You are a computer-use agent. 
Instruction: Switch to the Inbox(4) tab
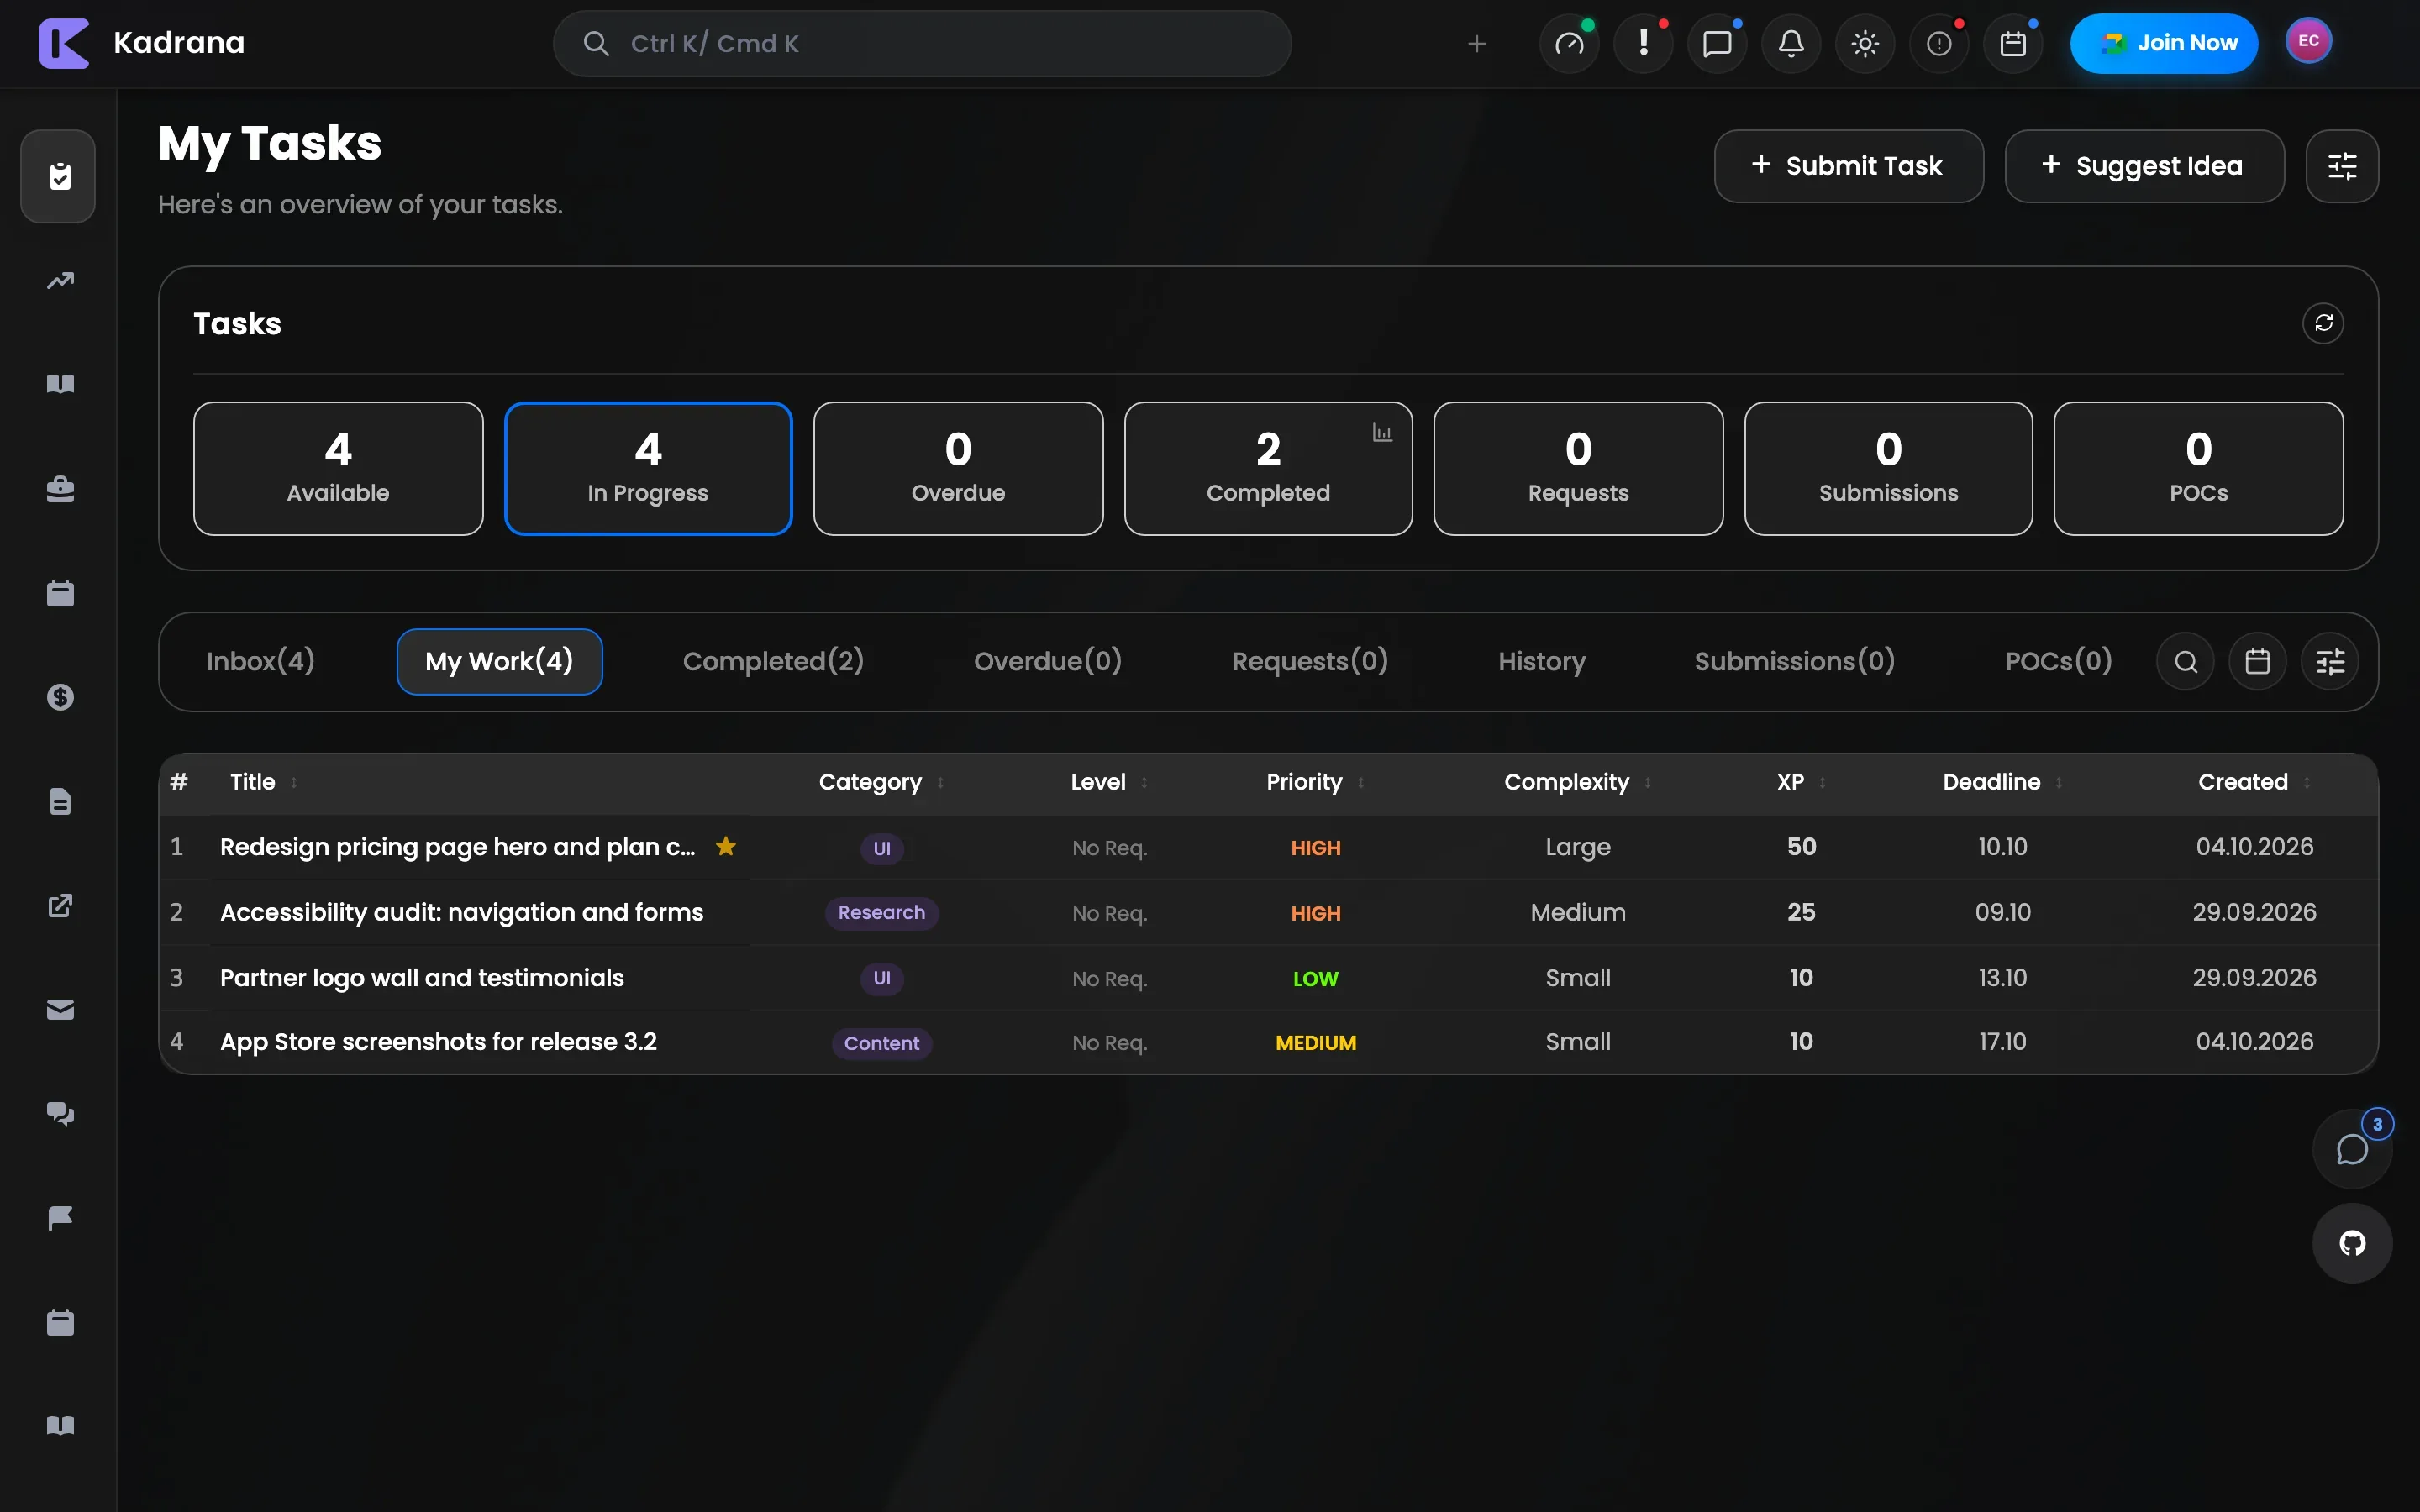pos(261,662)
